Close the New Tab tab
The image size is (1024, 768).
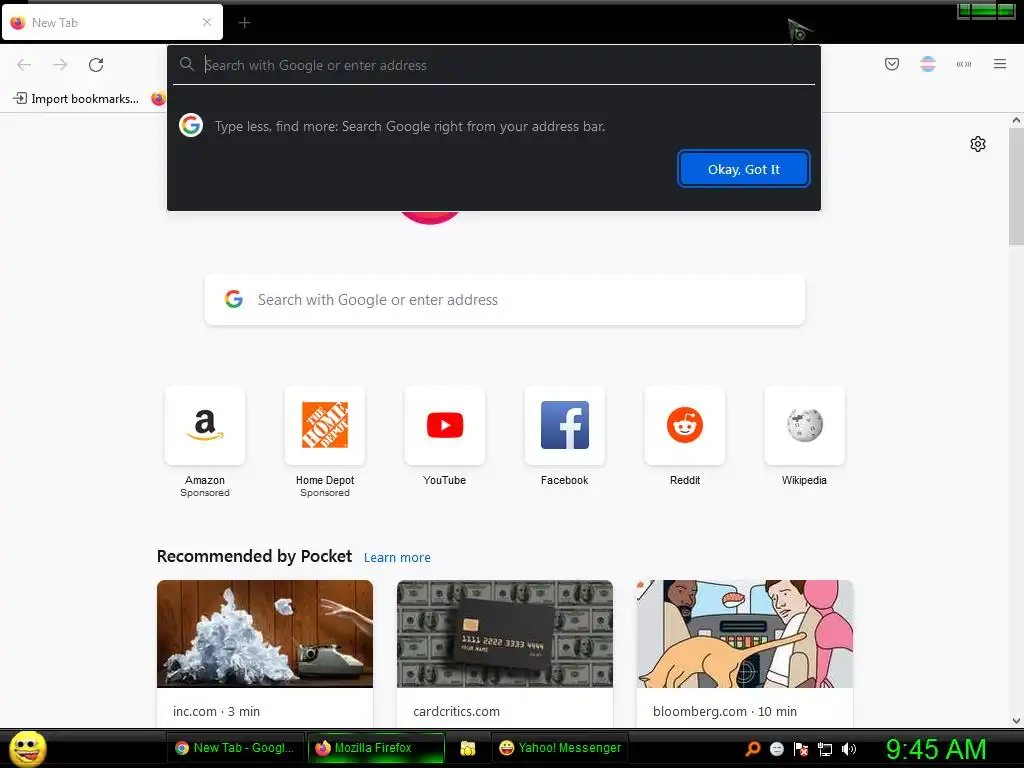tap(207, 22)
